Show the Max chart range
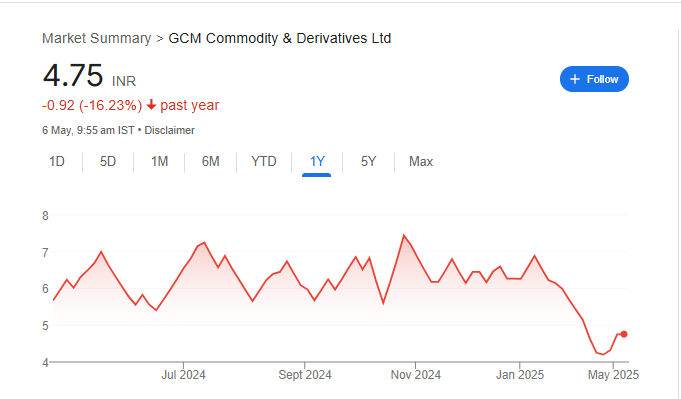The height and width of the screenshot is (399, 681). (x=421, y=162)
